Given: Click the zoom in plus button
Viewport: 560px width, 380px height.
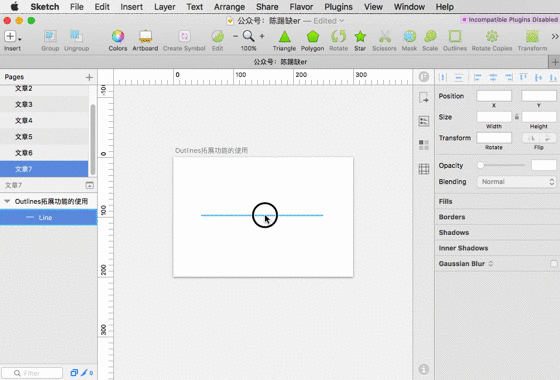Looking at the screenshot, I should click(x=262, y=36).
